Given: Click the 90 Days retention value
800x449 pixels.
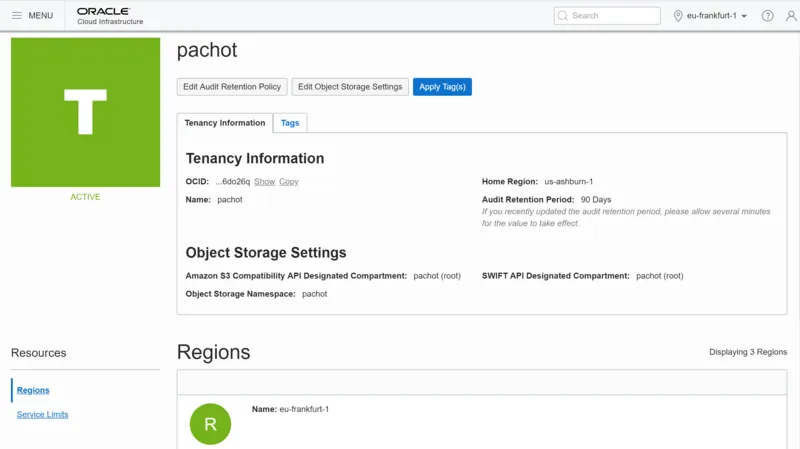Looking at the screenshot, I should pyautogui.click(x=596, y=199).
